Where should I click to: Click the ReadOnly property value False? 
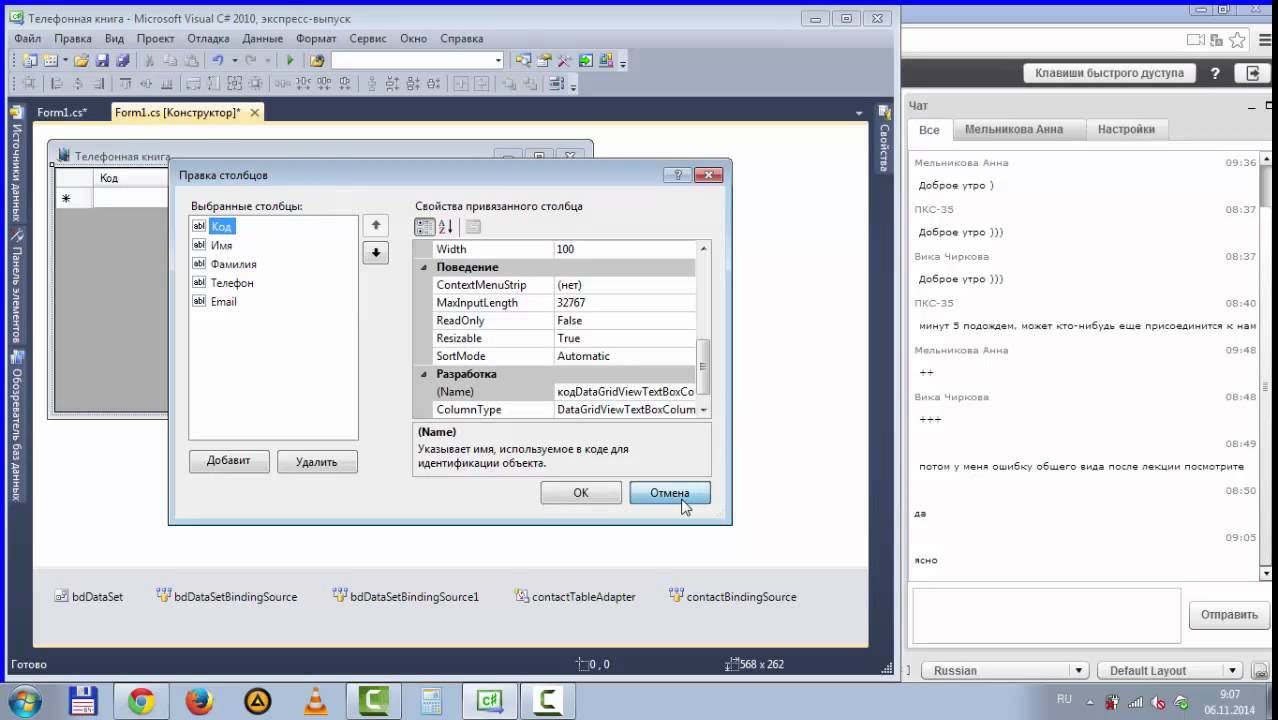click(625, 320)
